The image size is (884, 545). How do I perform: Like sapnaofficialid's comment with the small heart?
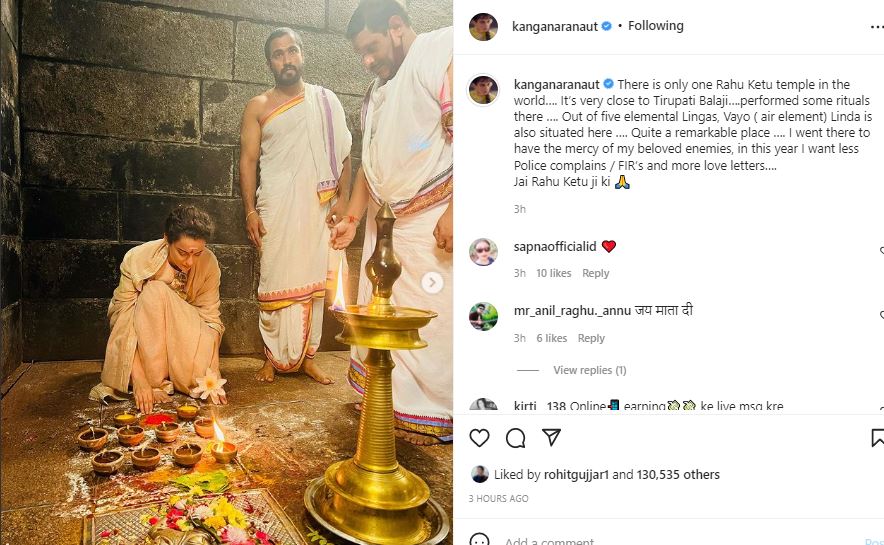(880, 248)
